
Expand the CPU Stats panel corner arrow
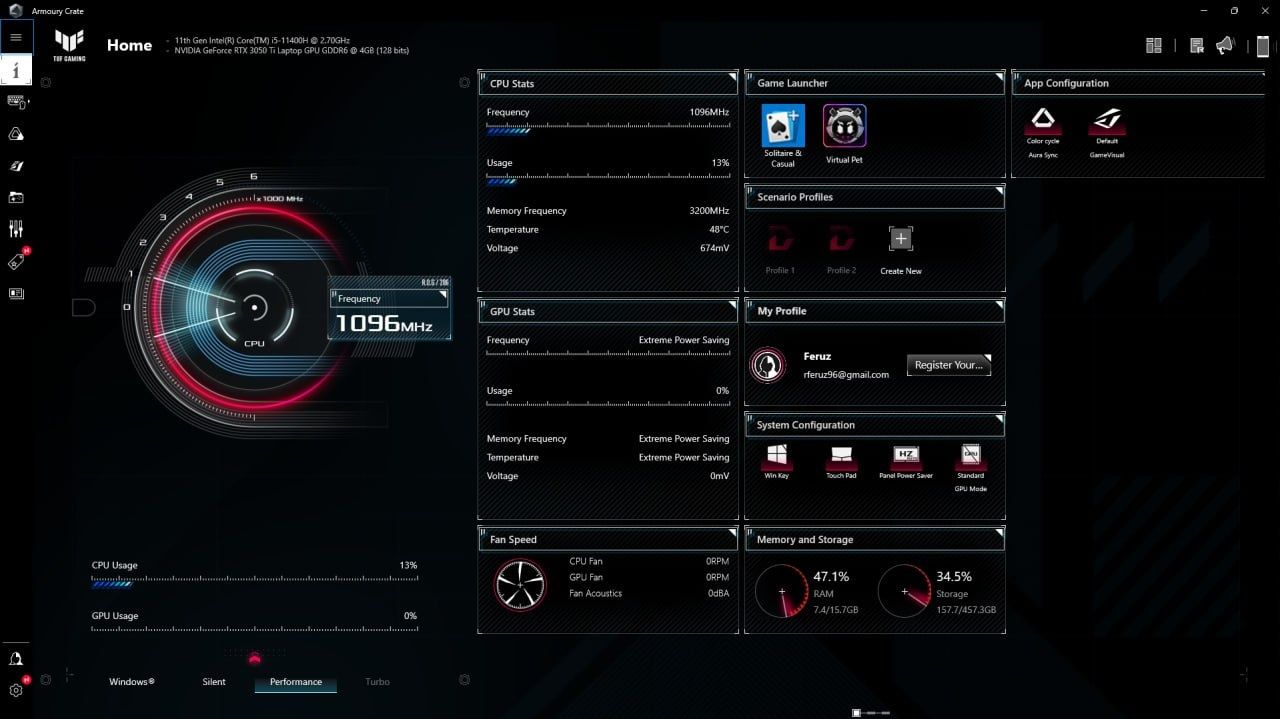coord(731,77)
